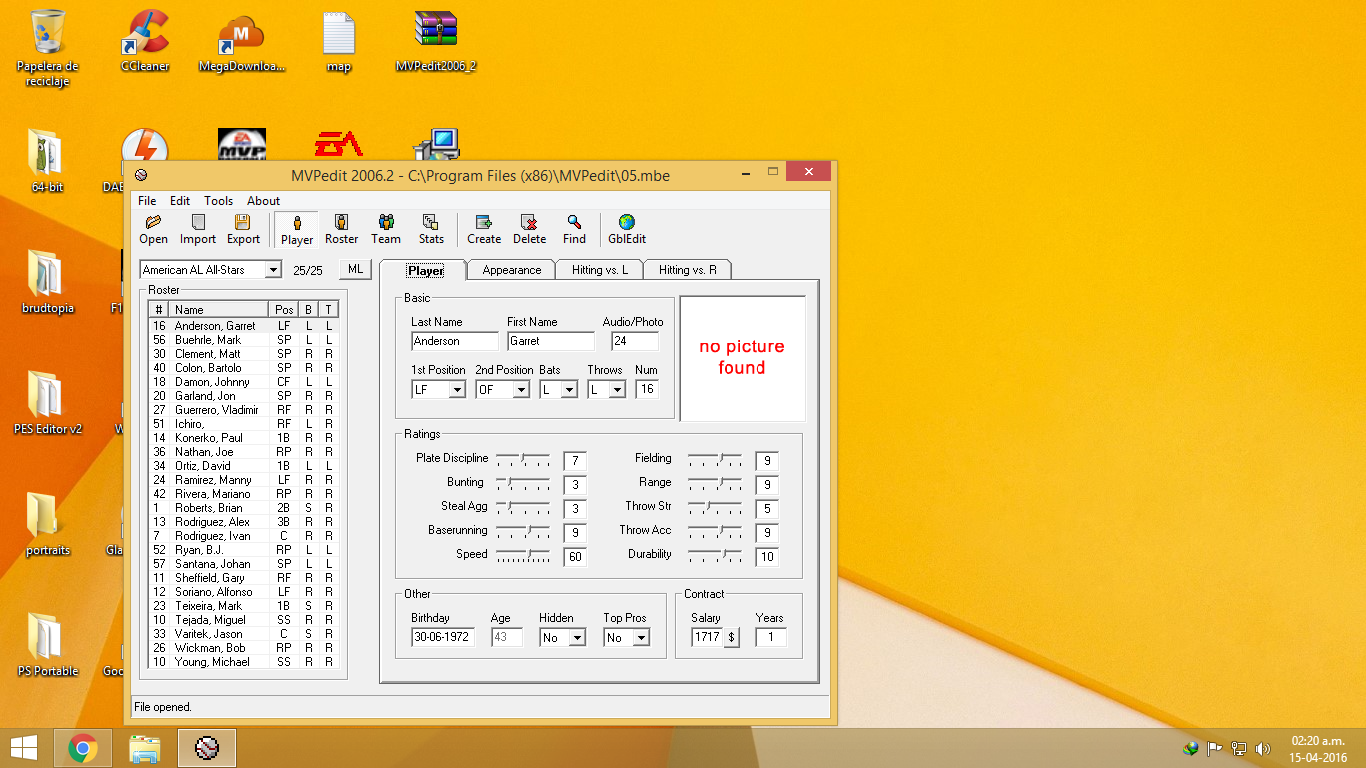1366x768 pixels.
Task: Open CCleaner desktop shortcut
Action: click(145, 41)
